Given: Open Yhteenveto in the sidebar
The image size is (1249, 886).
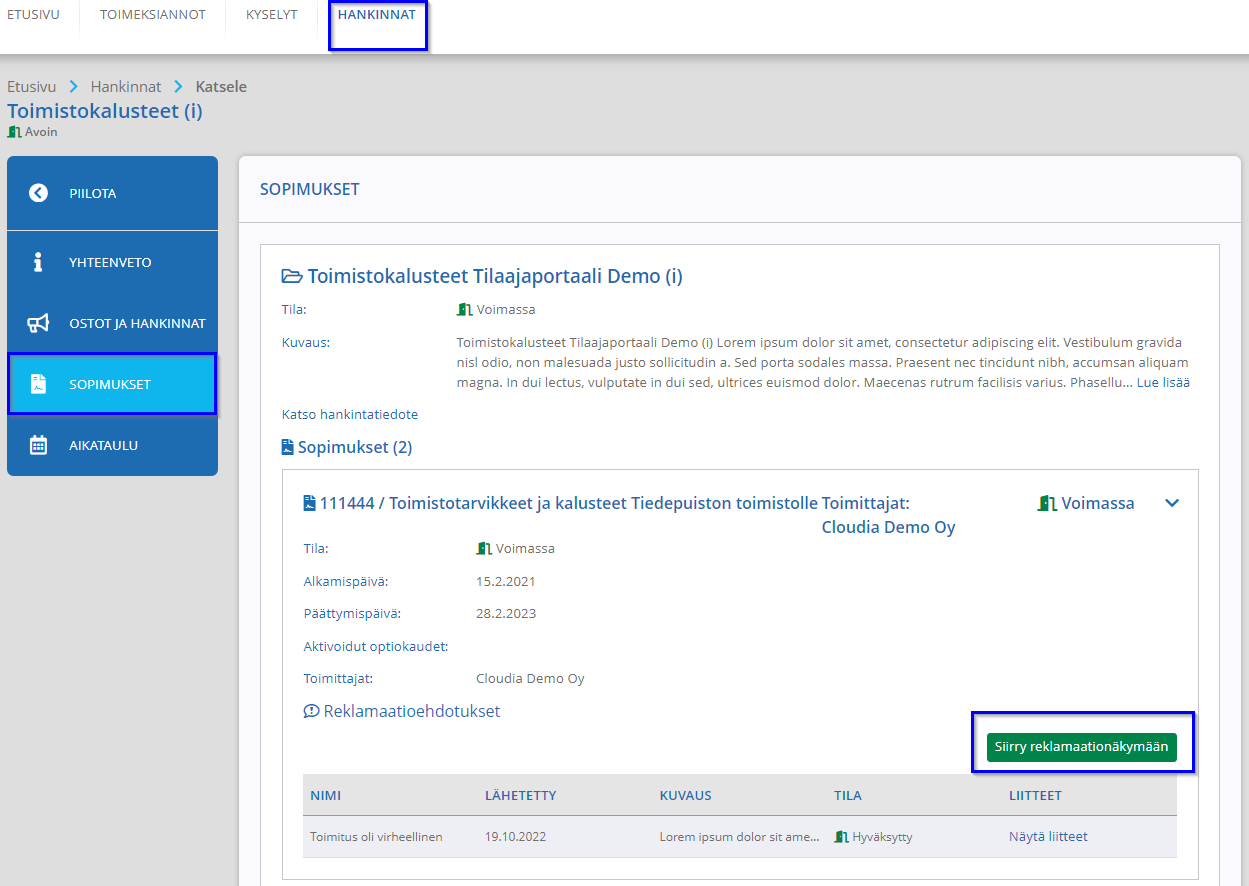Looking at the screenshot, I should [112, 262].
